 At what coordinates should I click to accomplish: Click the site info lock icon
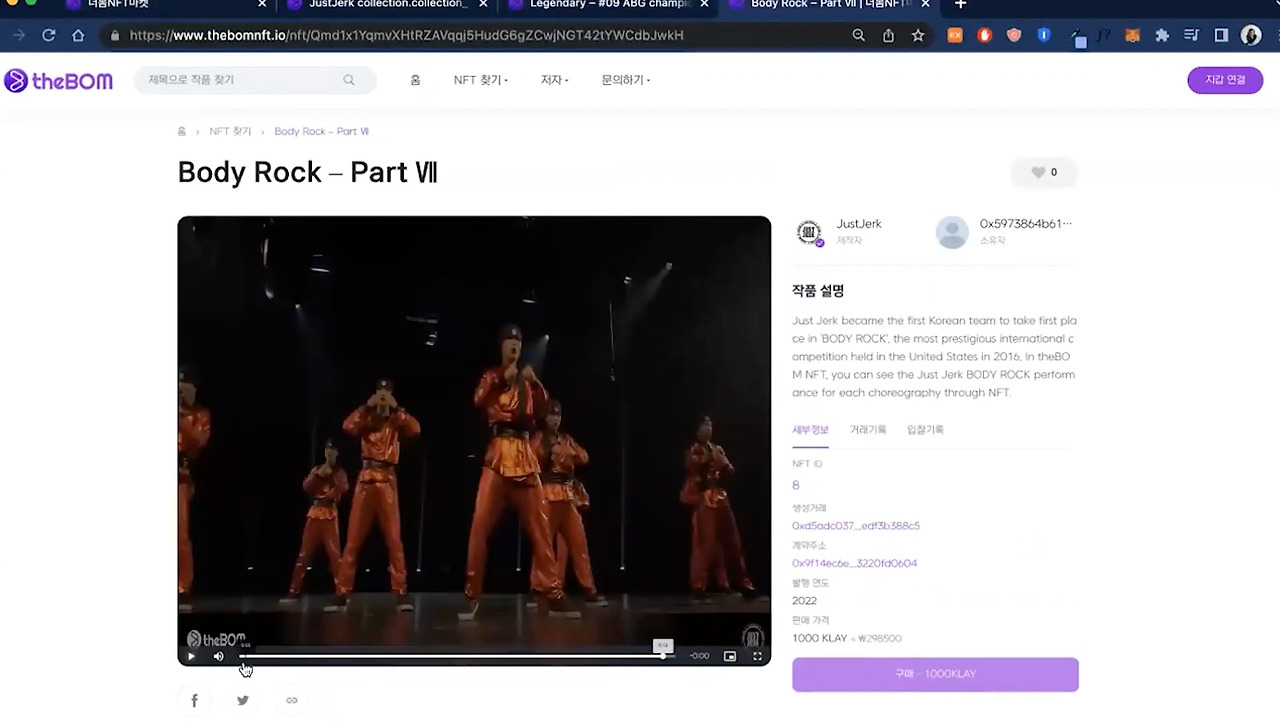[x=115, y=35]
